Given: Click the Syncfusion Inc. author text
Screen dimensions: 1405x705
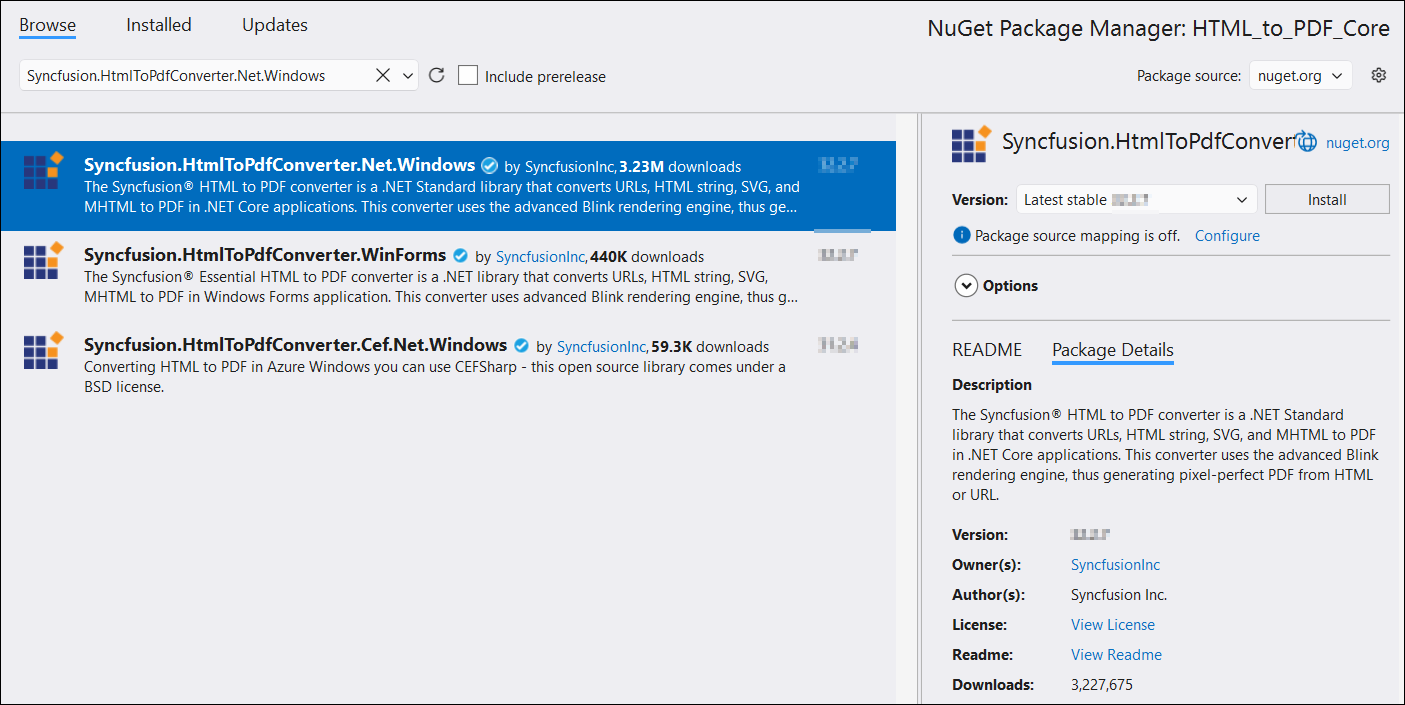Looking at the screenshot, I should (1119, 595).
